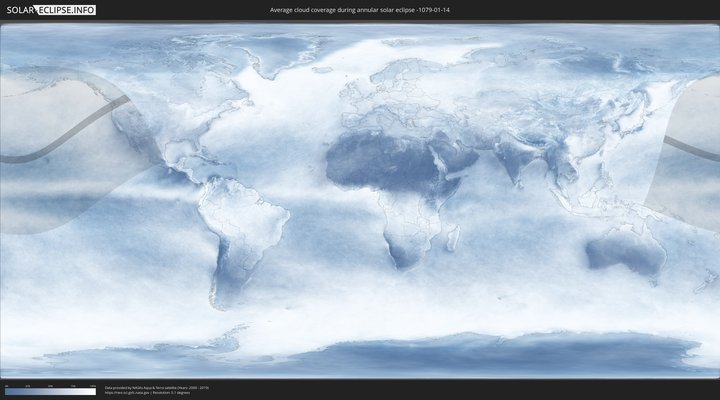Click the 100% end of the legend

(94, 391)
